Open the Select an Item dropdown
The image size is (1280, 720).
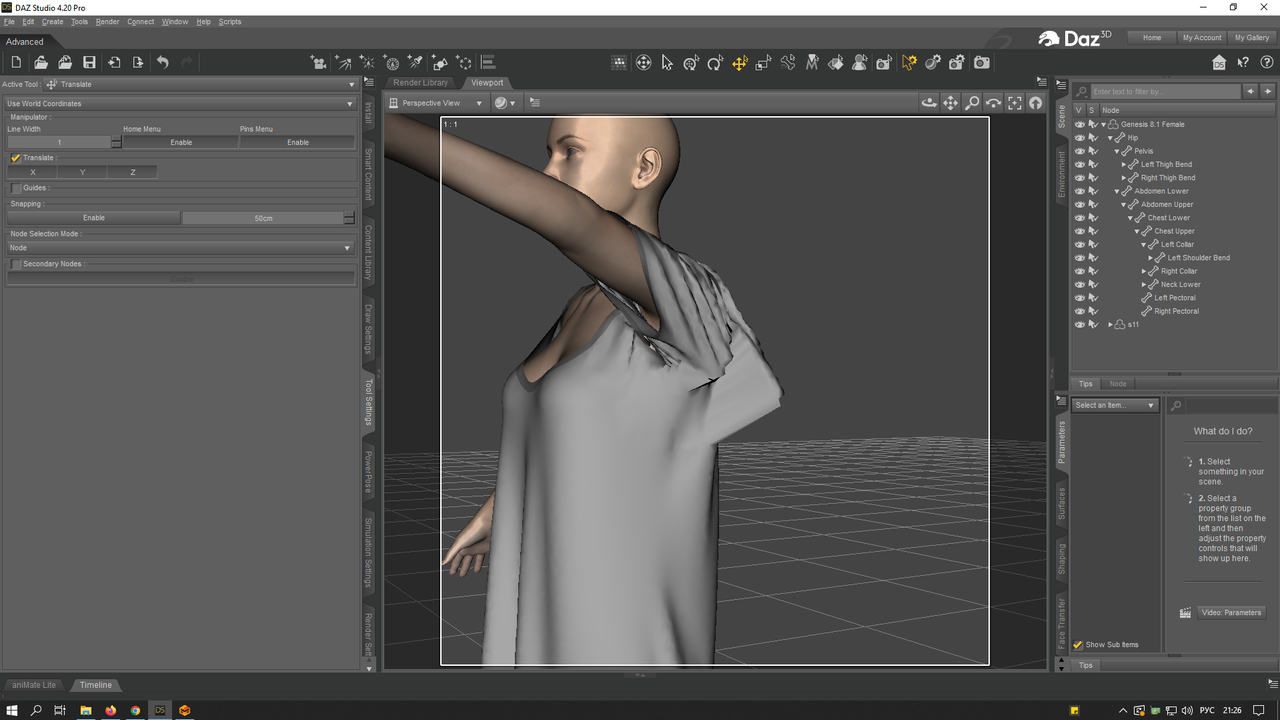coord(1115,406)
